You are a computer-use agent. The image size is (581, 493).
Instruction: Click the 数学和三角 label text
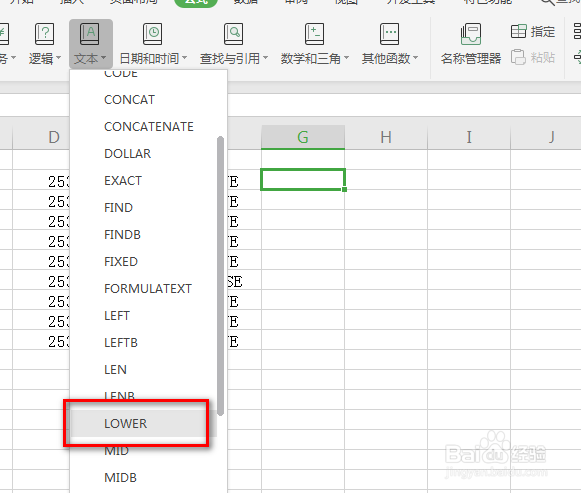[x=311, y=58]
